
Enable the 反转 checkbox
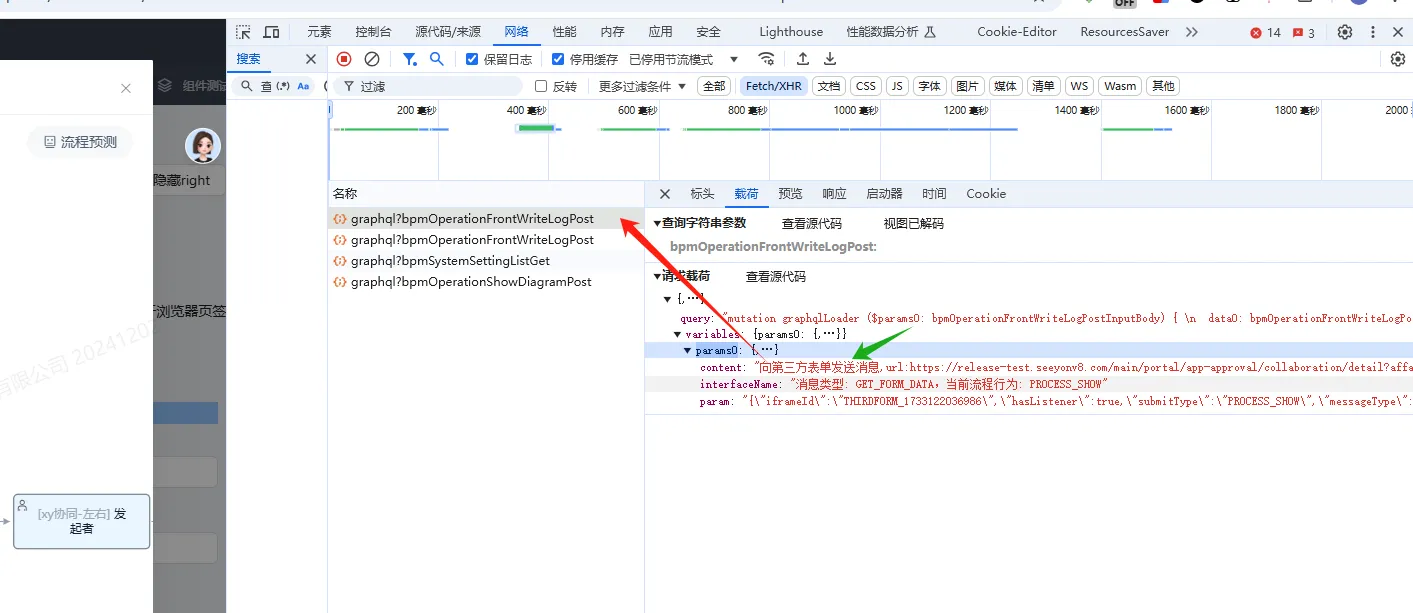pyautogui.click(x=541, y=86)
